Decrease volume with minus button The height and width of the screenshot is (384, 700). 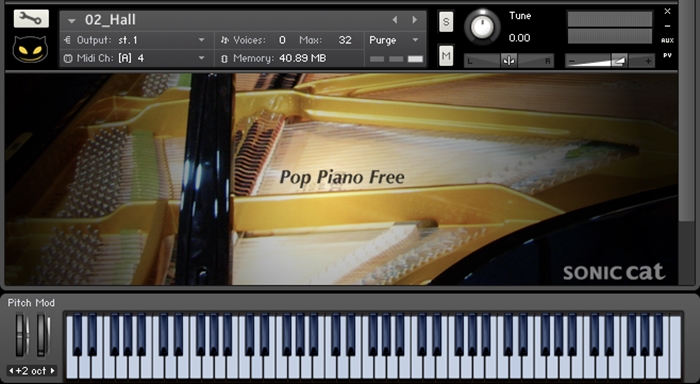(572, 61)
